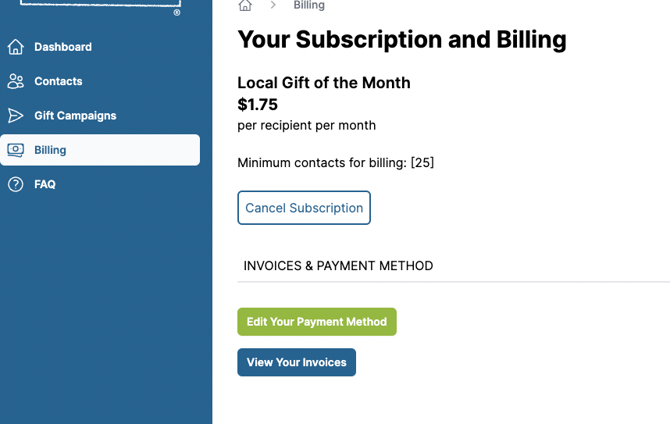Screen dimensions: 670x424
Task: Click the Local Gift of the Month plan name
Action: click(324, 83)
